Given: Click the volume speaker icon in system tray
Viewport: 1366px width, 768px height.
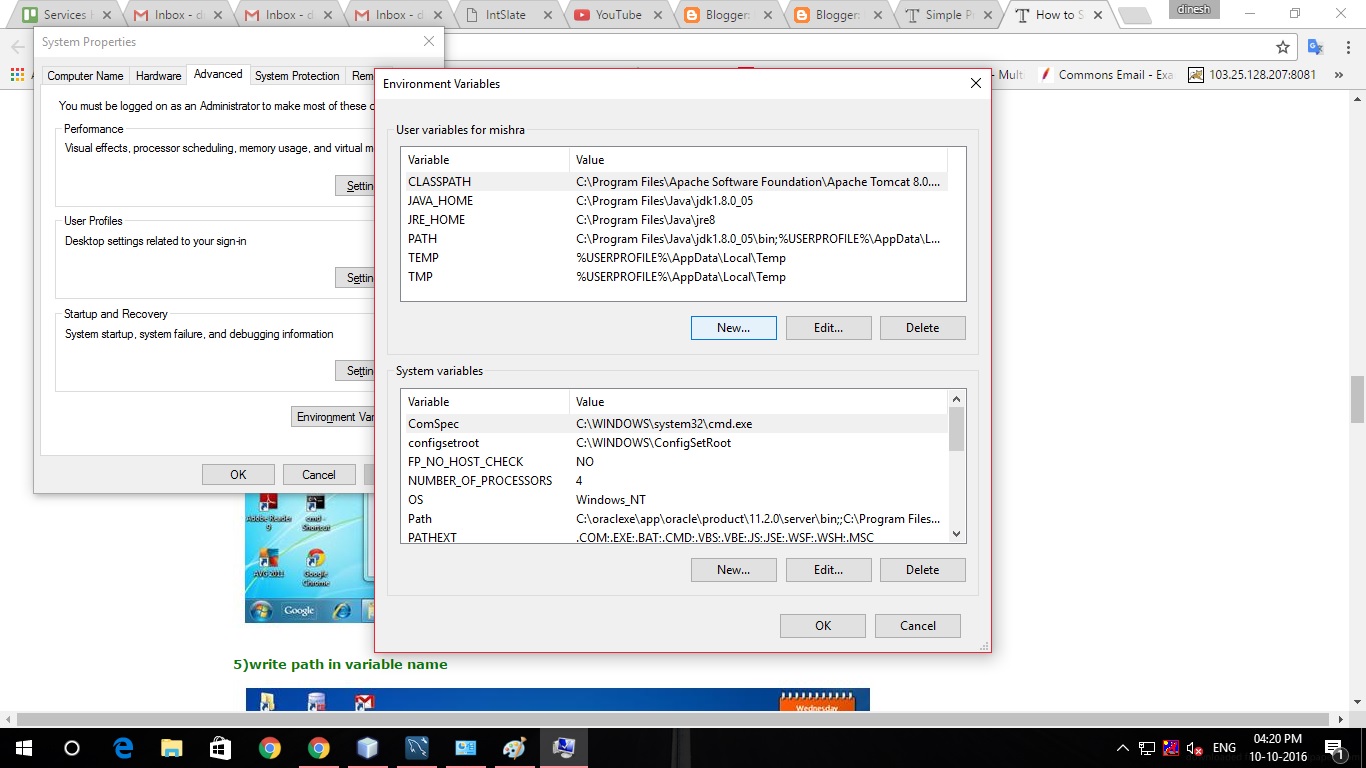Looking at the screenshot, I should tap(1192, 747).
